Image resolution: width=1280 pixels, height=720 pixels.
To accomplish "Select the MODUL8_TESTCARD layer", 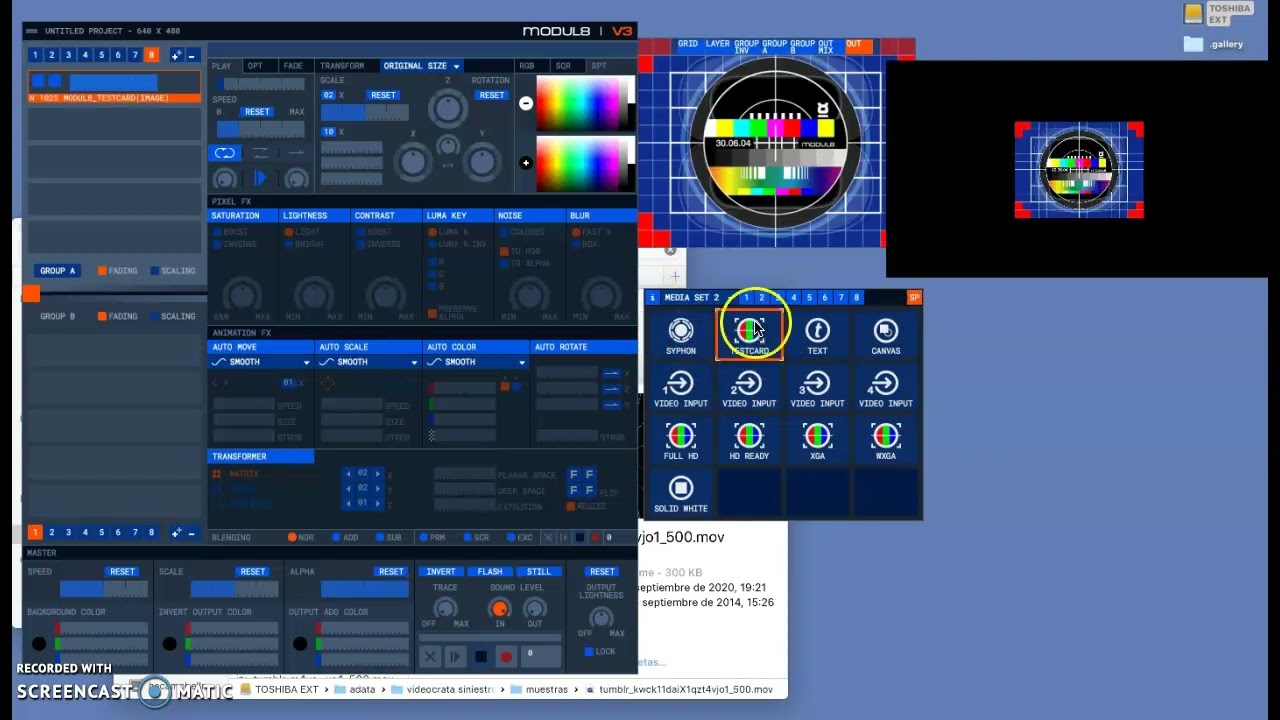I will click(114, 87).
